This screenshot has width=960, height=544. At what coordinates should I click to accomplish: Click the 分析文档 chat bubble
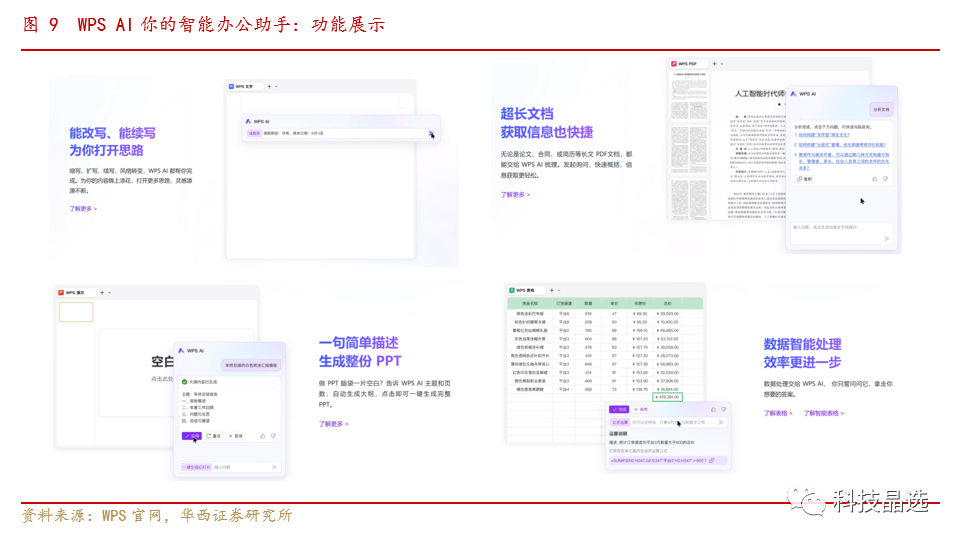click(881, 110)
